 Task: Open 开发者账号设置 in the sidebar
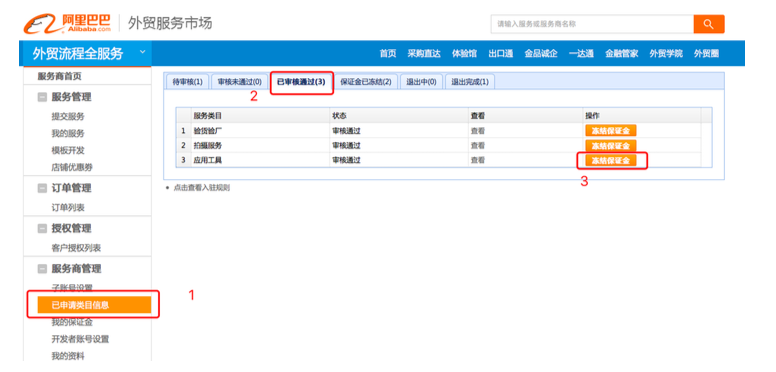(x=80, y=339)
